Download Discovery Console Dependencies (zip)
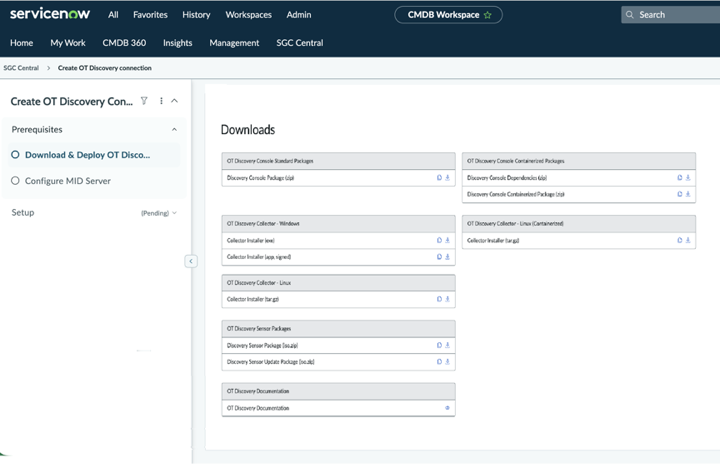This screenshot has height=468, width=720. coord(688,178)
